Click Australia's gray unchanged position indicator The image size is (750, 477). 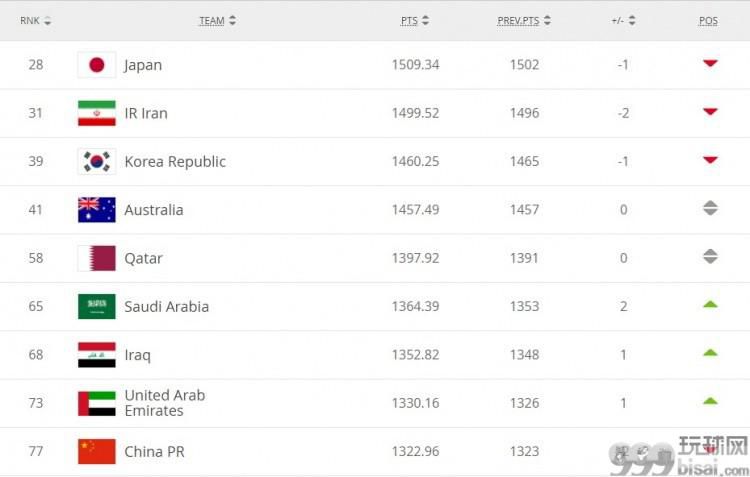(710, 208)
